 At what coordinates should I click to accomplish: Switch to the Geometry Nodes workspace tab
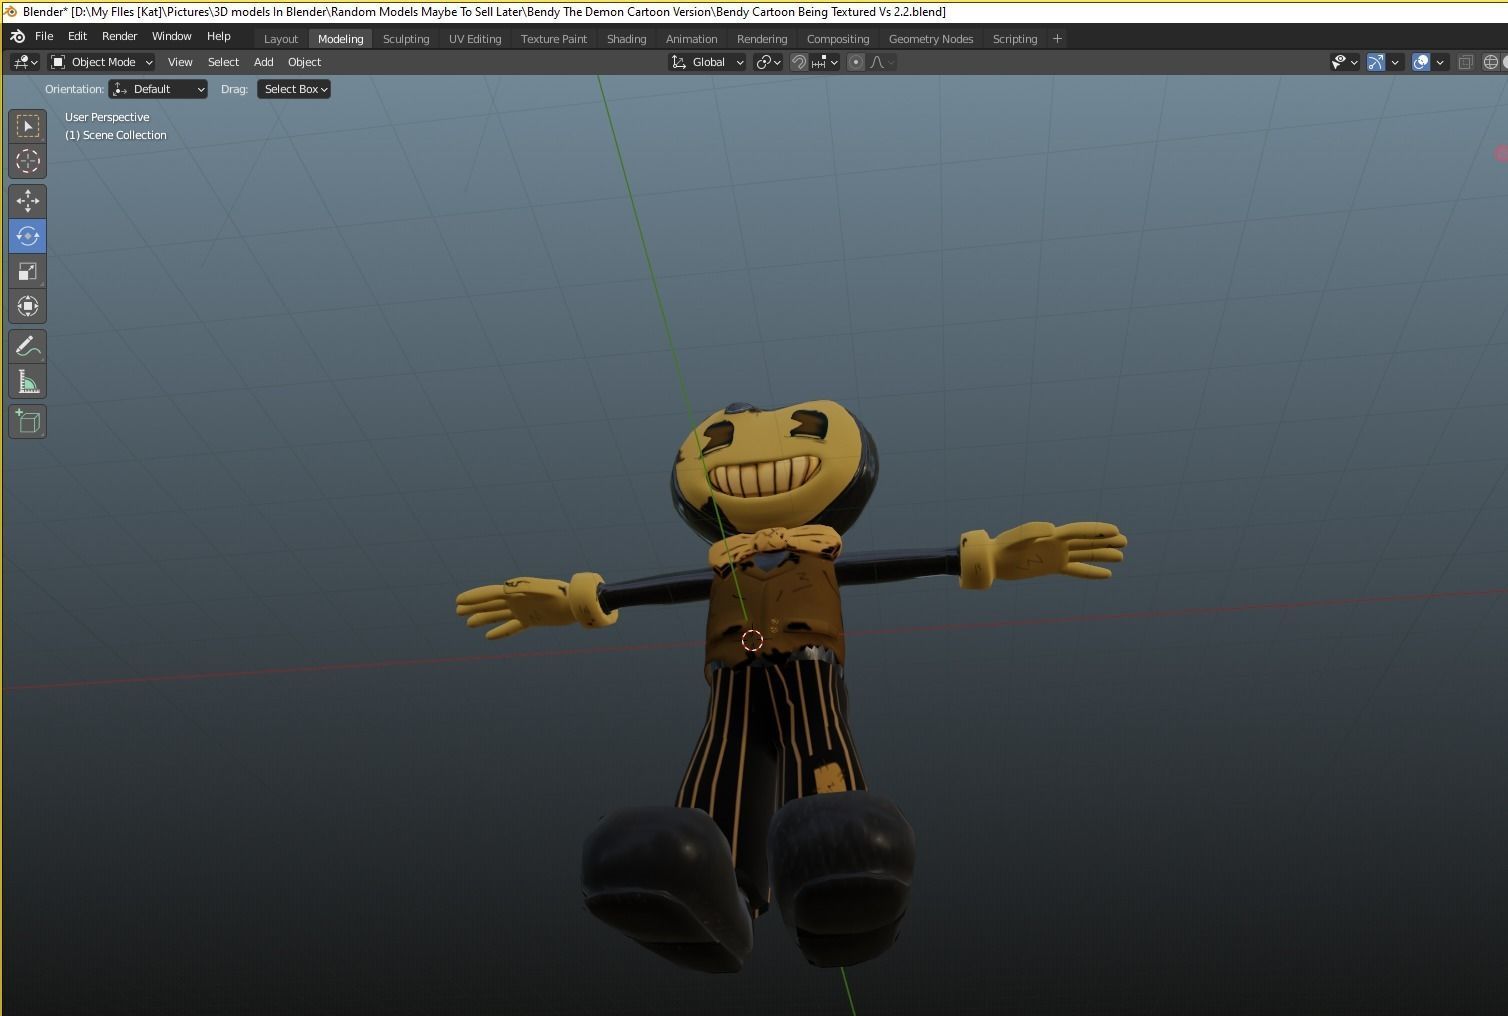[x=931, y=39]
